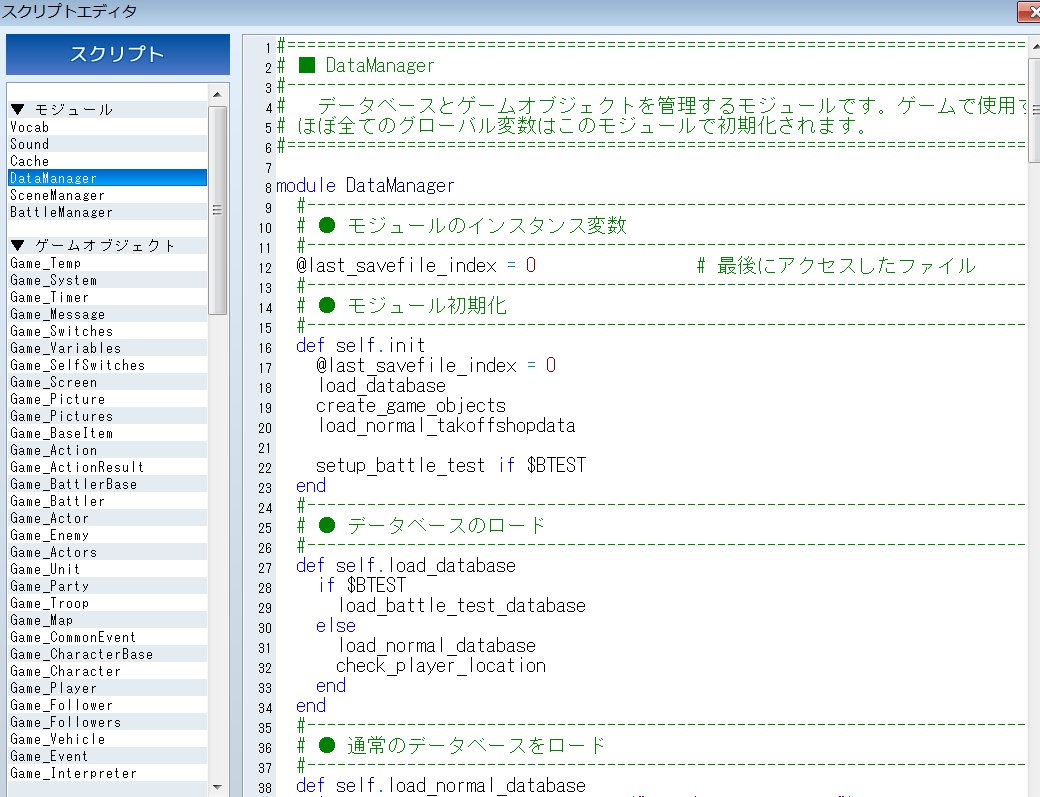Viewport: 1040px width, 797px height.
Task: Click the script list scrollbar thumb
Action: point(217,210)
